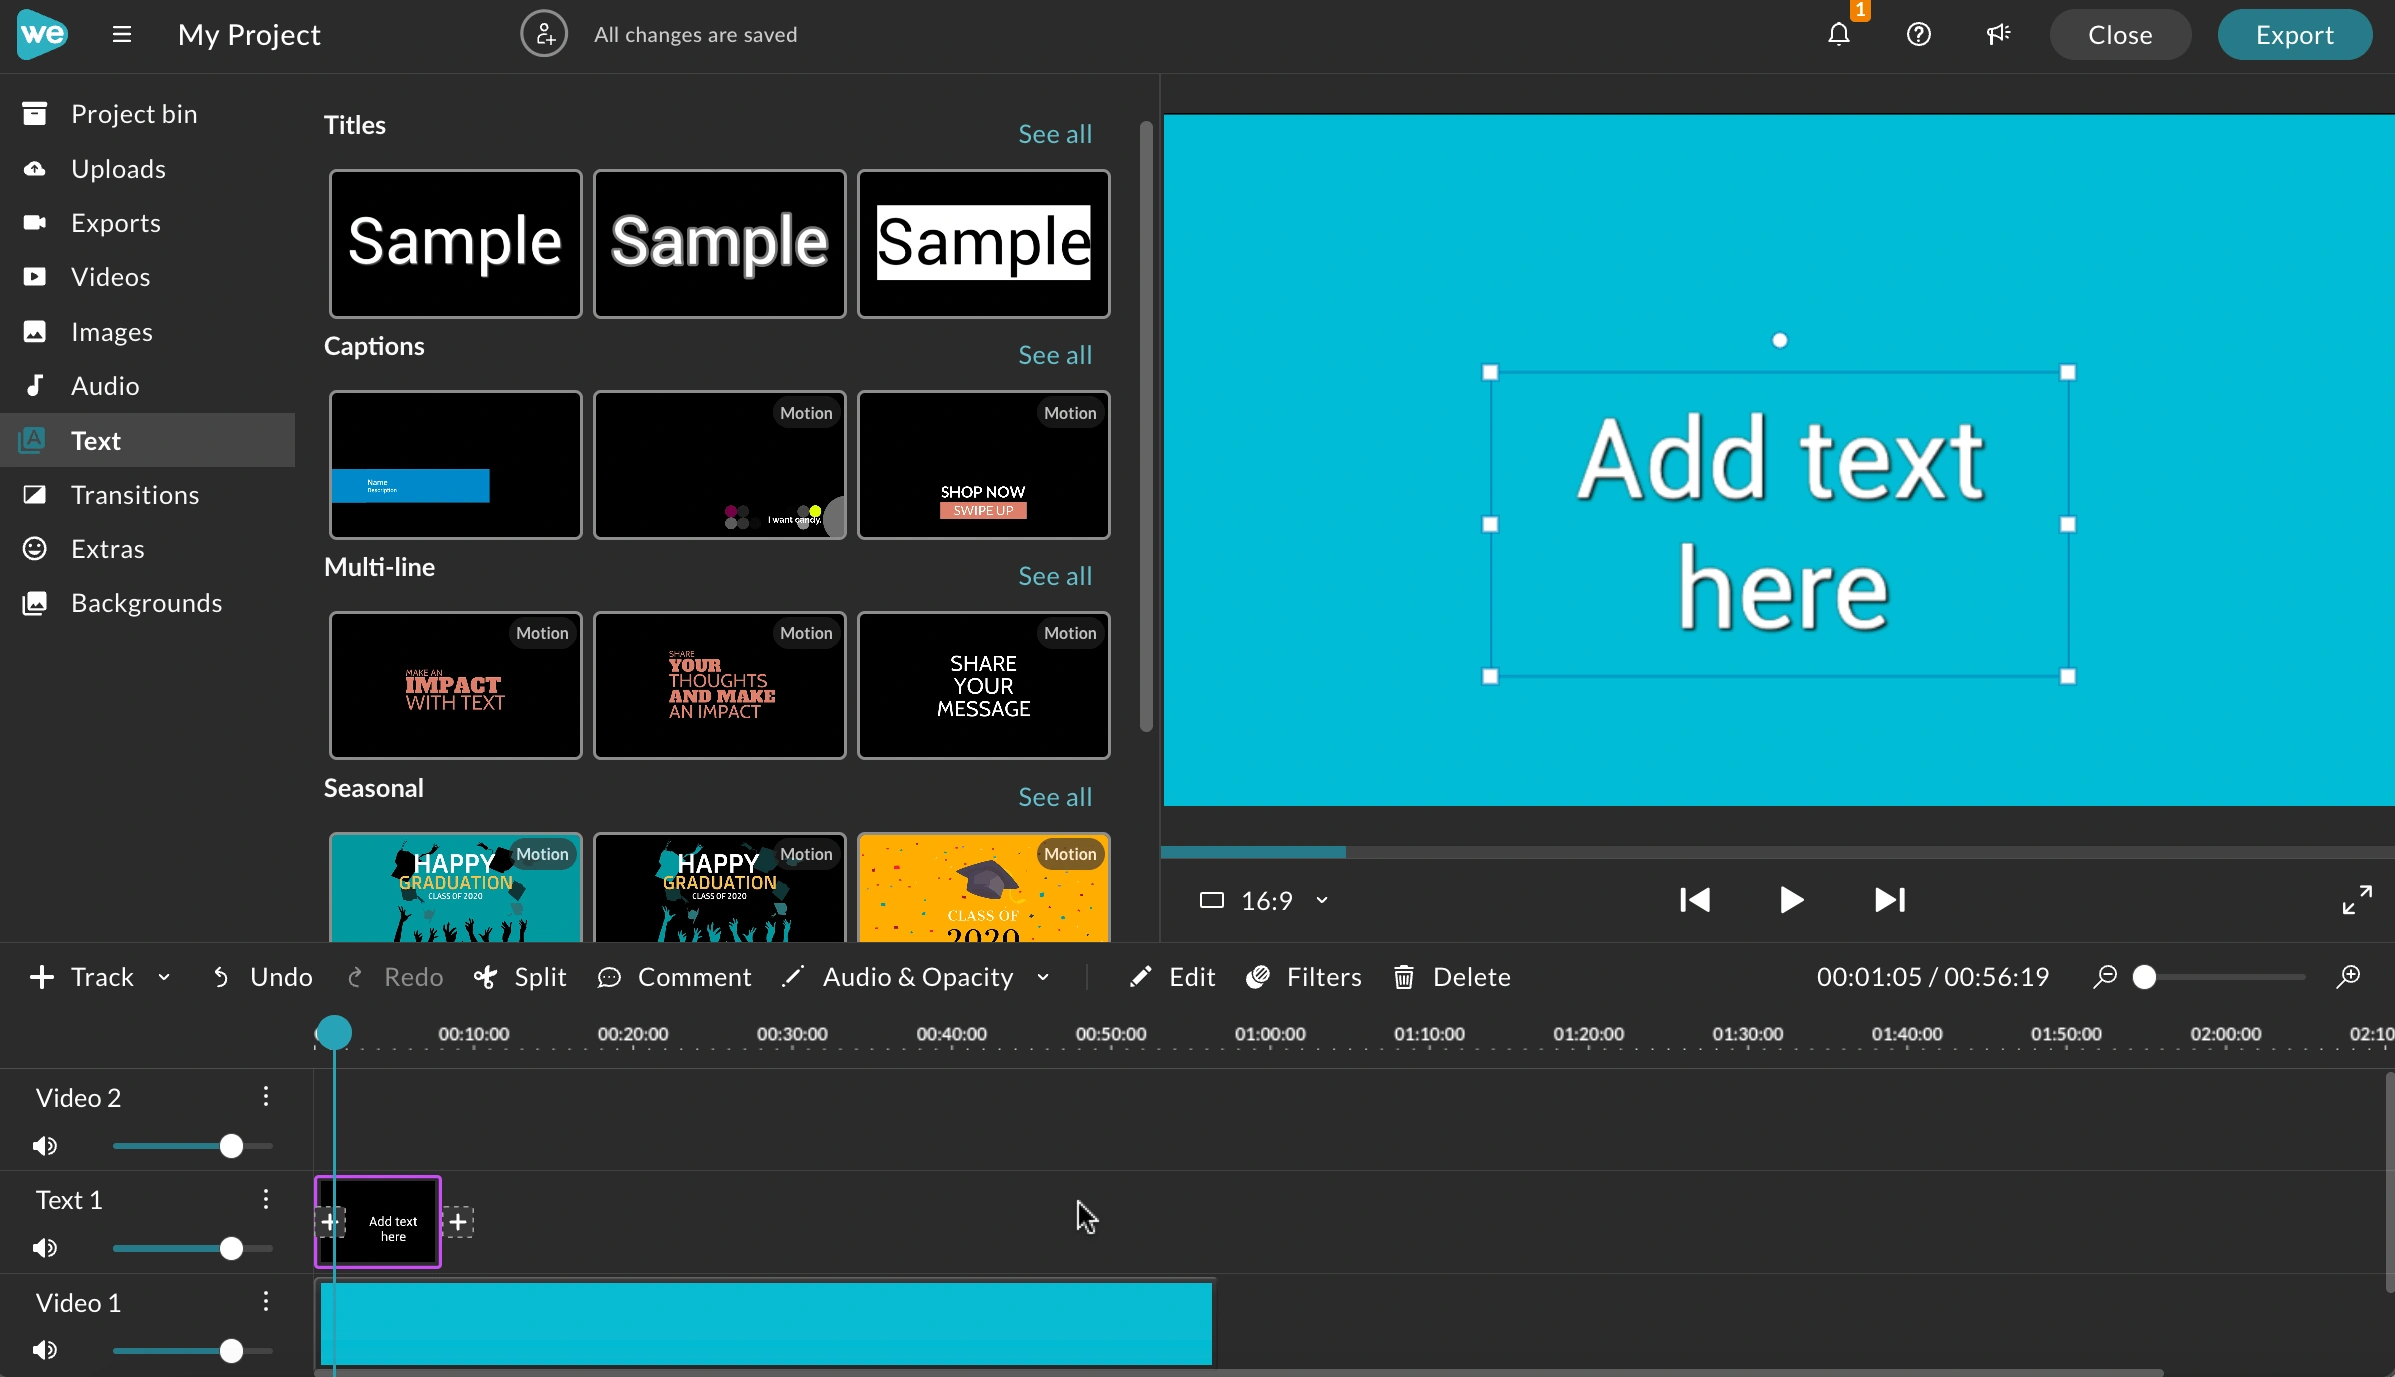Skip to next clip in preview
The height and width of the screenshot is (1377, 2395).
click(1889, 900)
